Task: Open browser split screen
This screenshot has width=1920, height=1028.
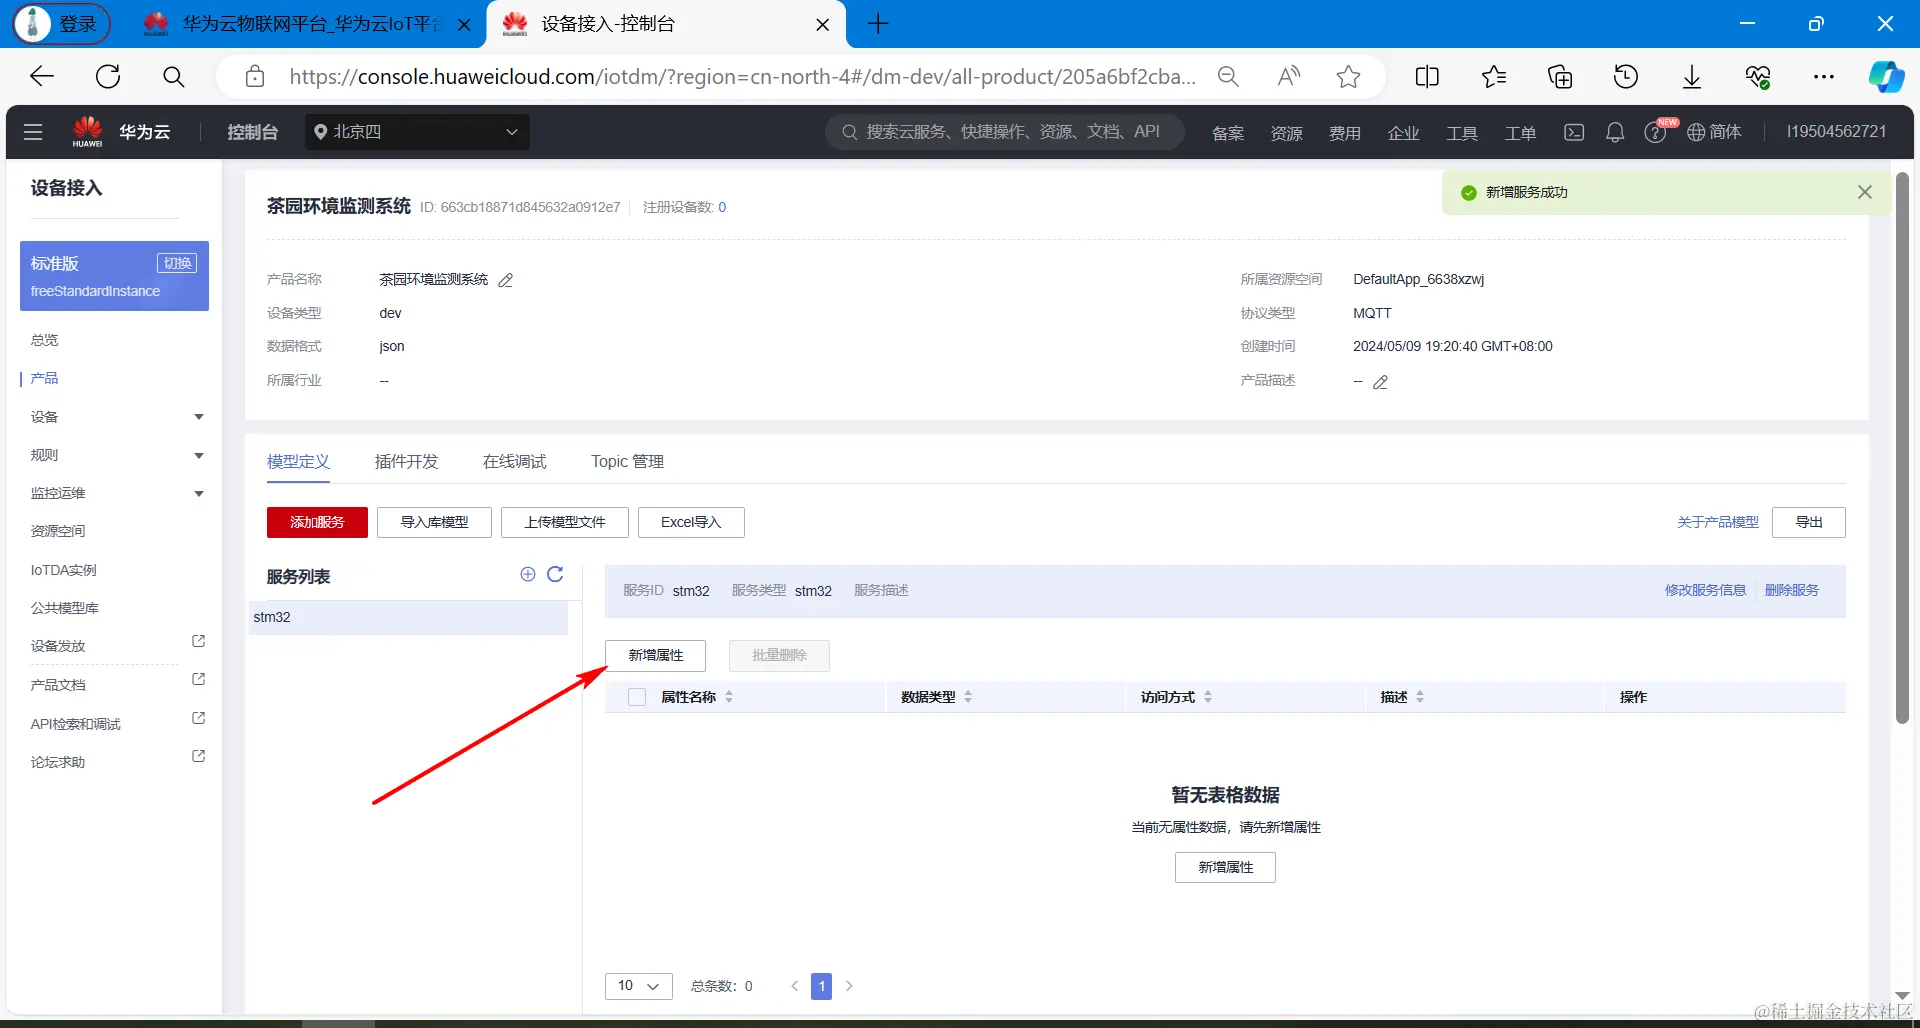Action: 1427,76
